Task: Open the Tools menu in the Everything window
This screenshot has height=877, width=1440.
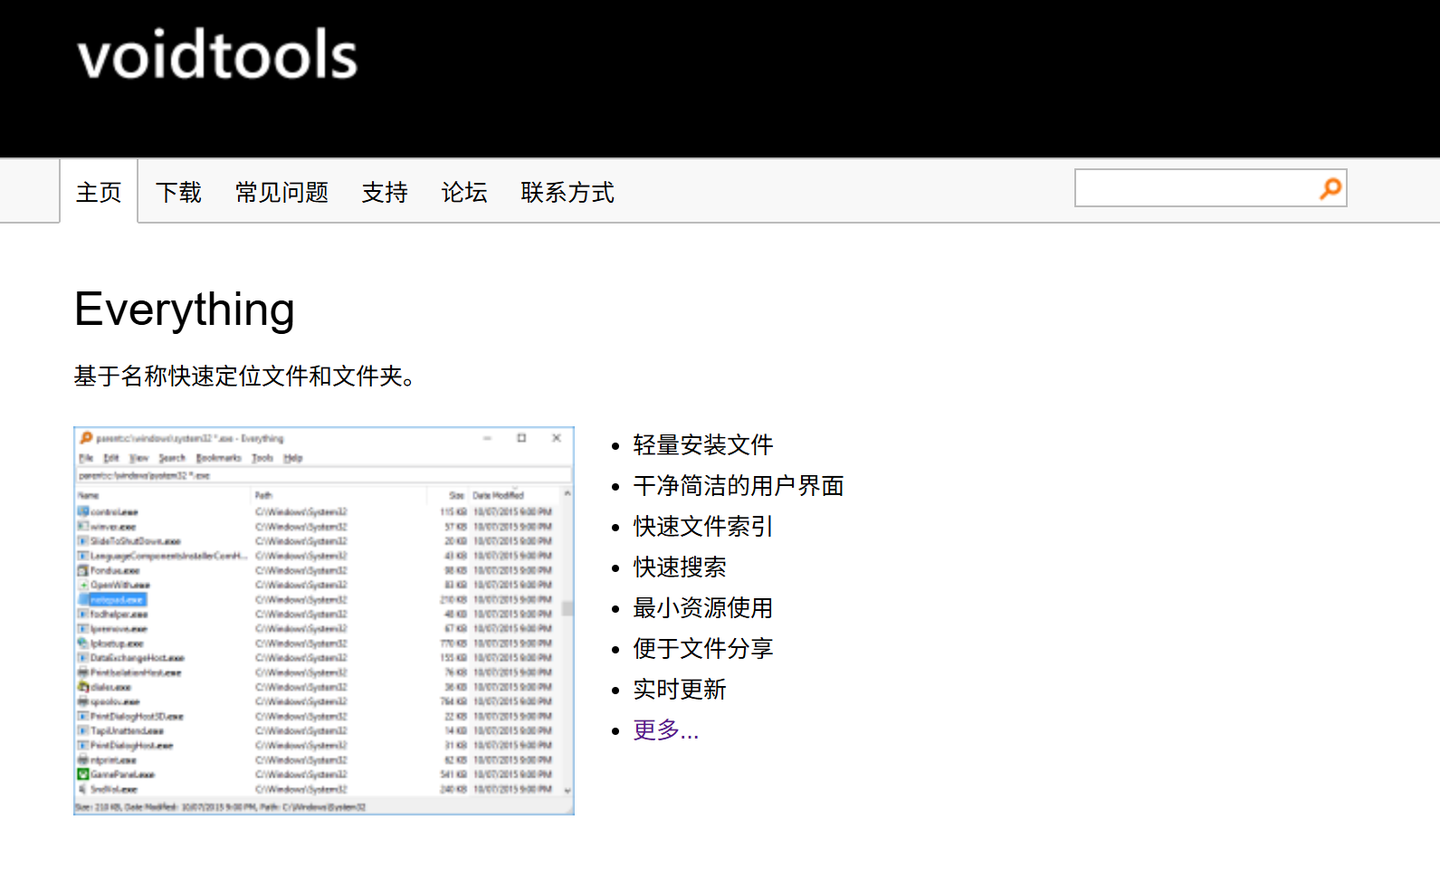Action: point(262,458)
